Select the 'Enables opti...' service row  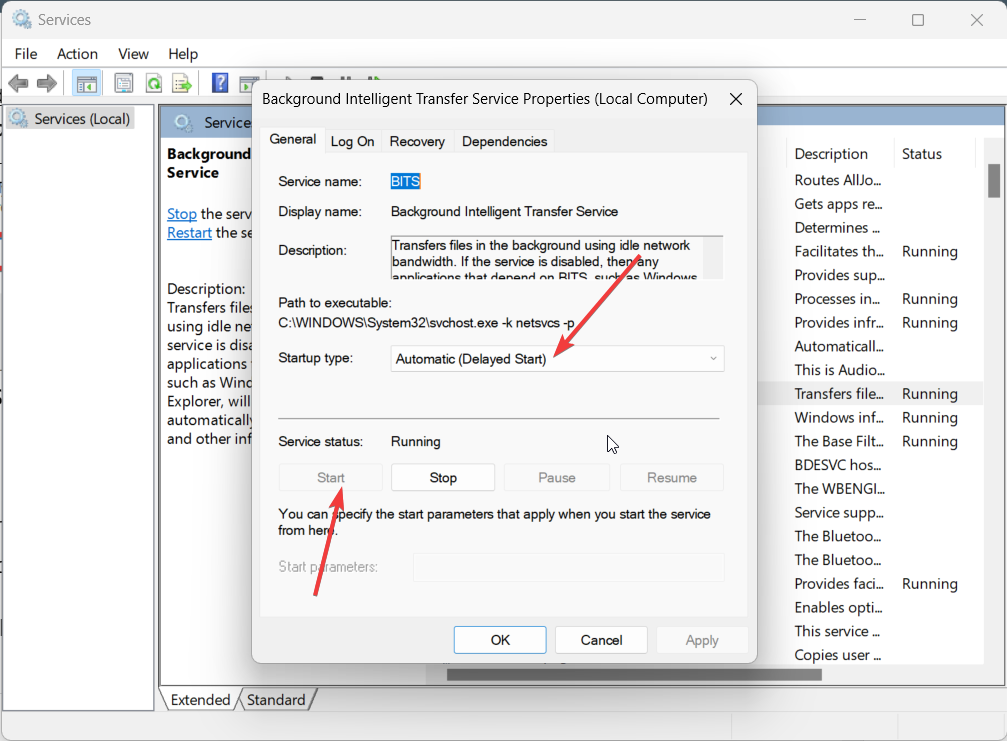870,608
